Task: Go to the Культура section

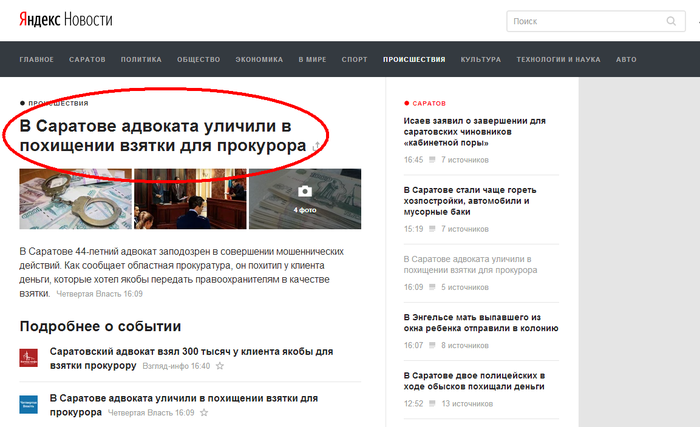Action: (x=481, y=59)
